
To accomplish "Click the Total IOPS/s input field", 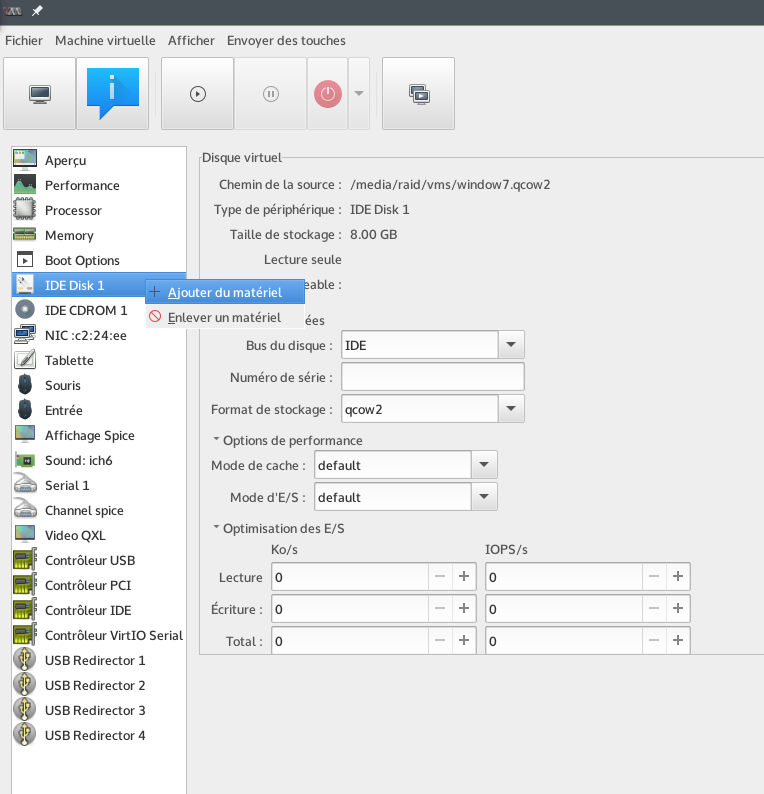I will point(565,641).
